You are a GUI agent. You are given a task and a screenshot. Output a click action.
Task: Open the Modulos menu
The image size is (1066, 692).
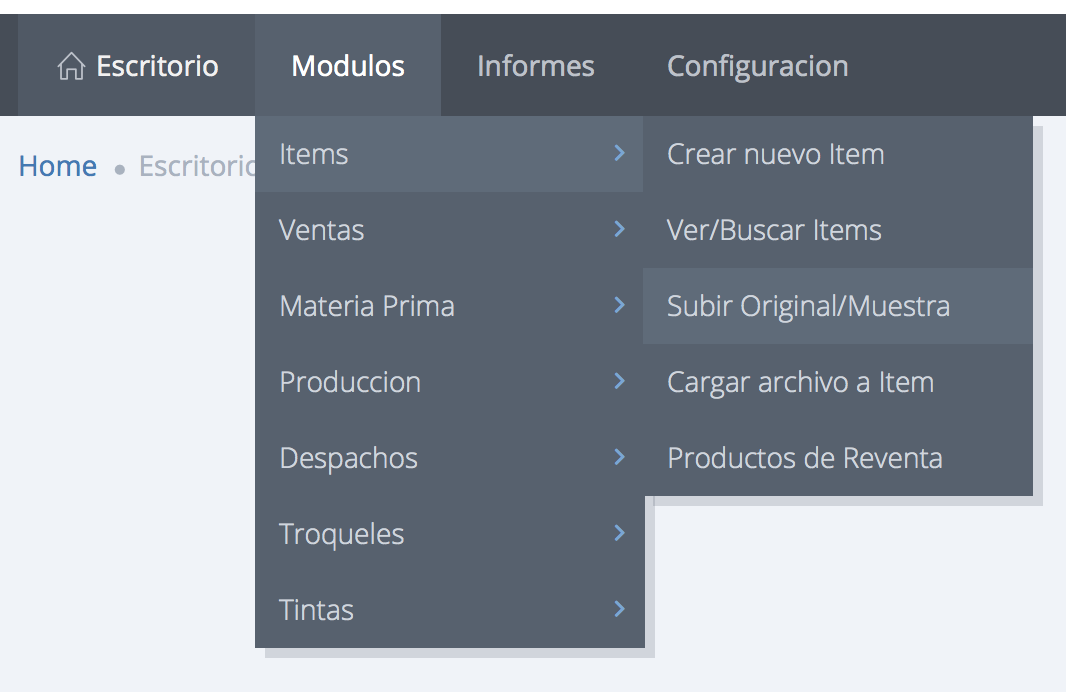348,67
